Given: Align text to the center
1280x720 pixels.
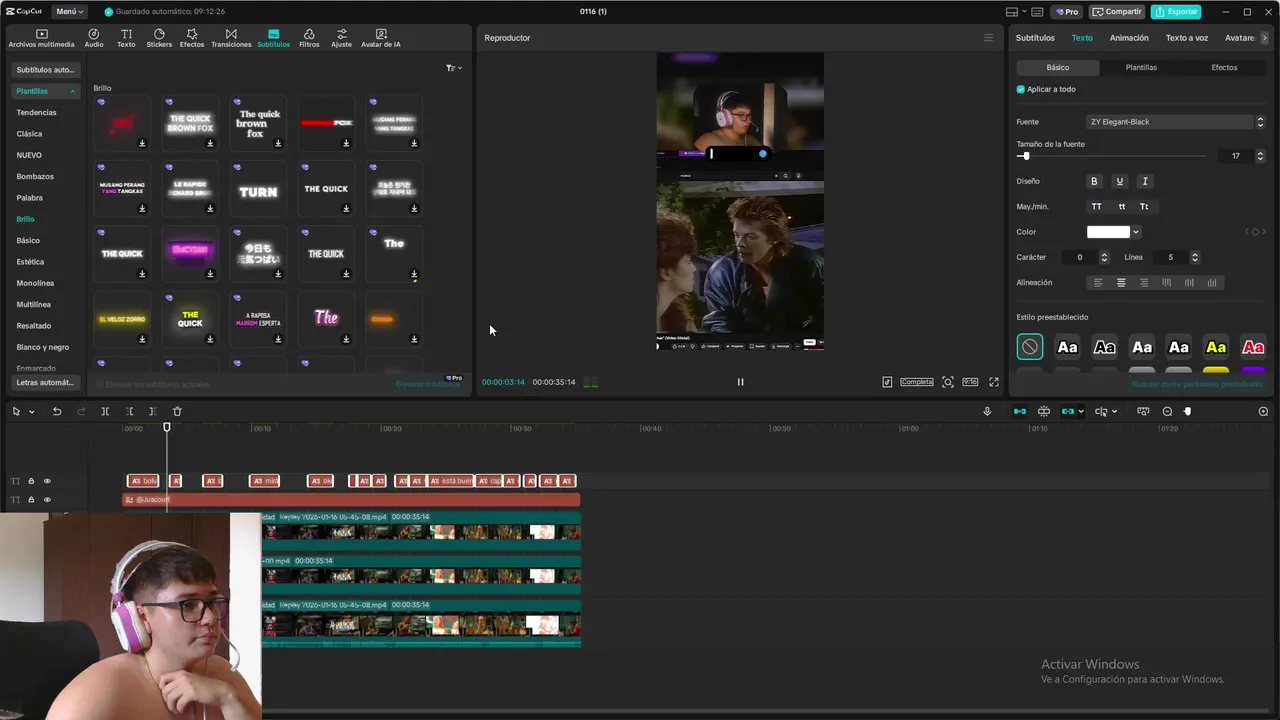Looking at the screenshot, I should [x=1121, y=283].
